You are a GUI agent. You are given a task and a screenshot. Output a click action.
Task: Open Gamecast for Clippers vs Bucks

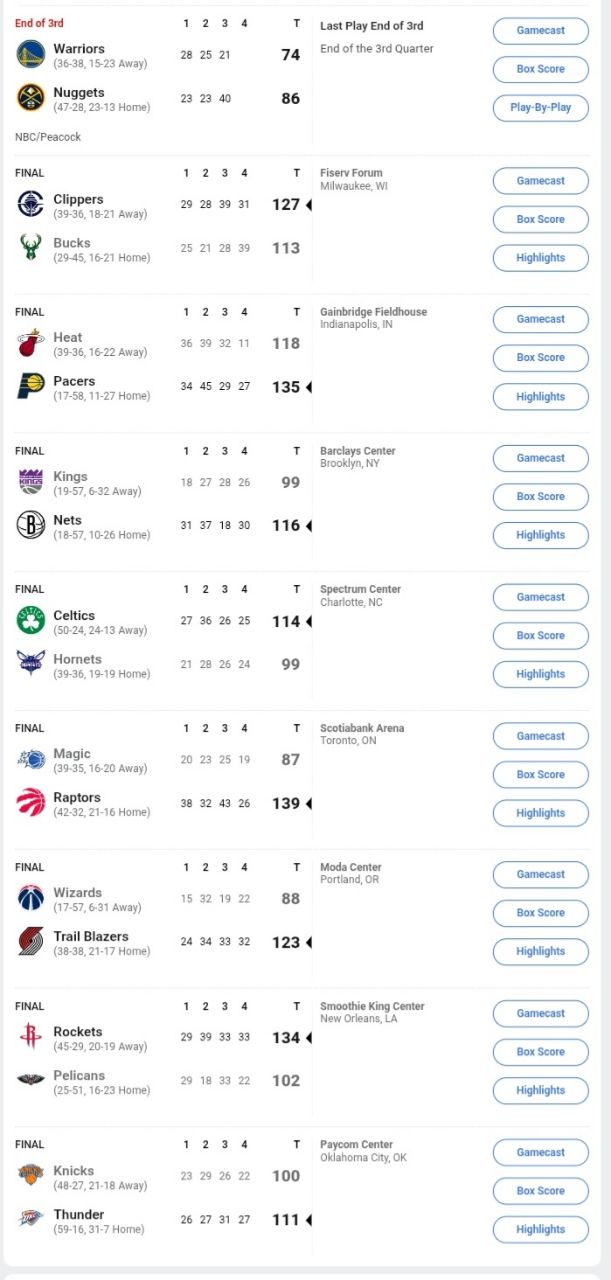[x=540, y=181]
